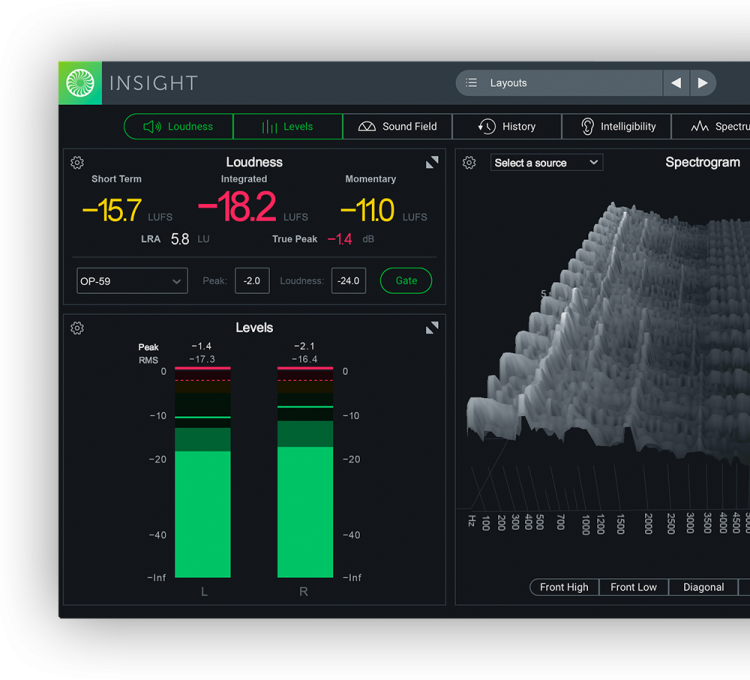Screen dimensions: 750x680
Task: Click the left channel L meter
Action: click(x=203, y=472)
